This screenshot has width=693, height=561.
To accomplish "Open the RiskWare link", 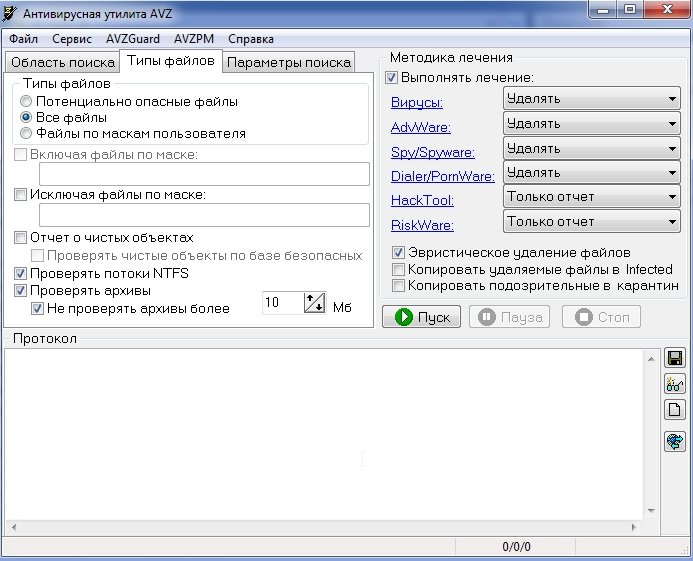I will coord(423,225).
